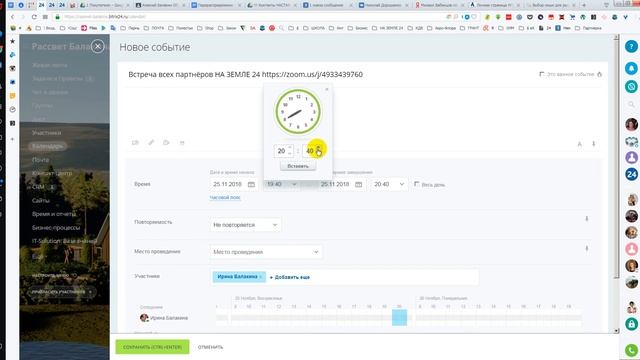Screen dimensions: 640x360
Task: Go back with browser back arrow
Action: coord(13,17)
